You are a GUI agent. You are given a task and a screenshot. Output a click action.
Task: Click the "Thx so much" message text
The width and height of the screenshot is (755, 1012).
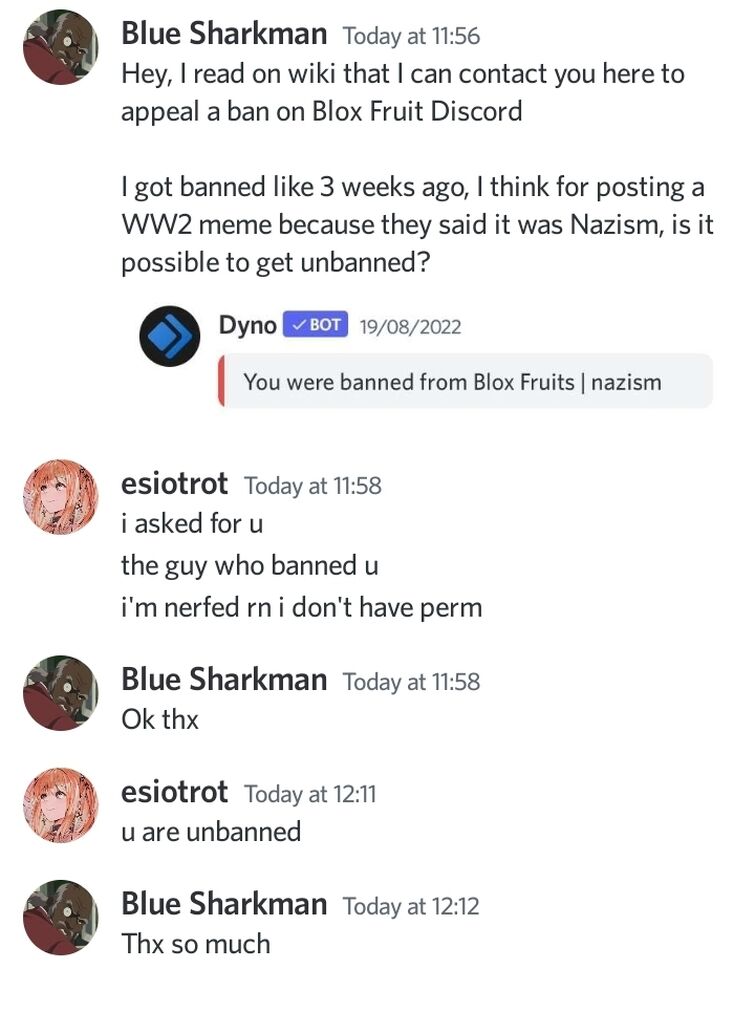pyautogui.click(x=196, y=943)
